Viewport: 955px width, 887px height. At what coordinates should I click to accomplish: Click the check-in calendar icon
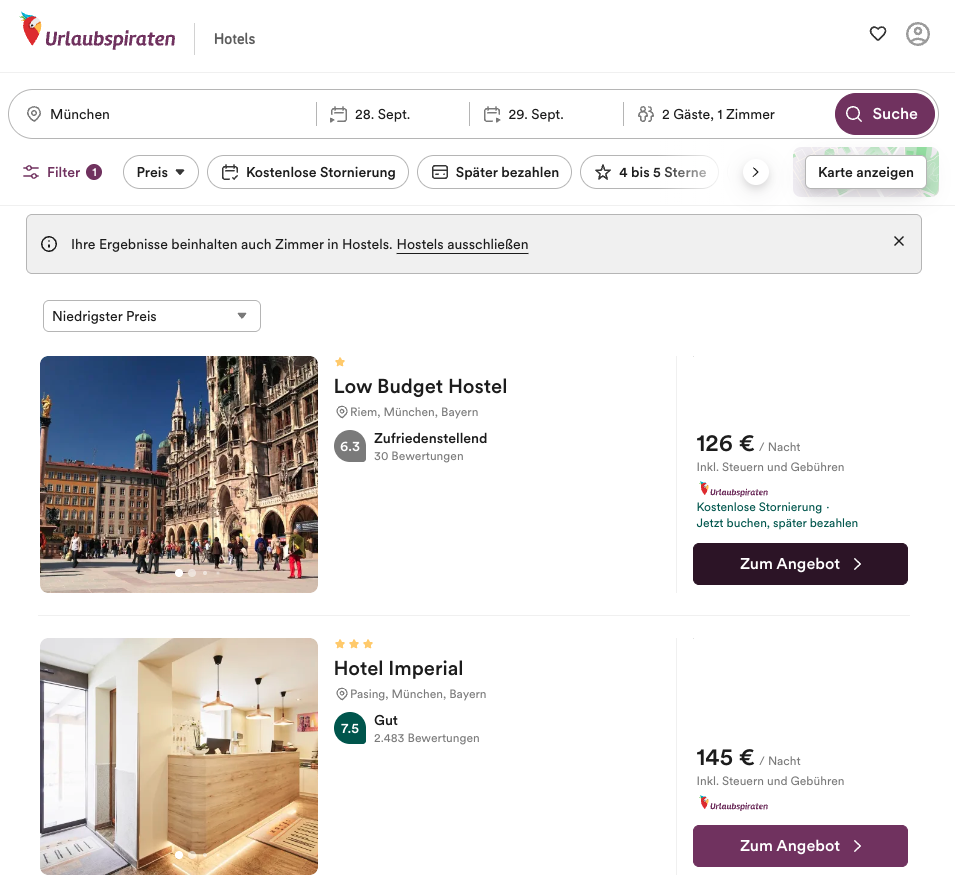[338, 114]
